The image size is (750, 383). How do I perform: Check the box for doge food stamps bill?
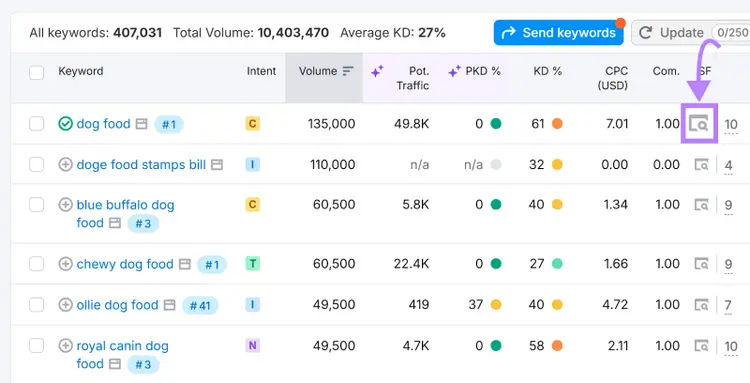point(37,164)
